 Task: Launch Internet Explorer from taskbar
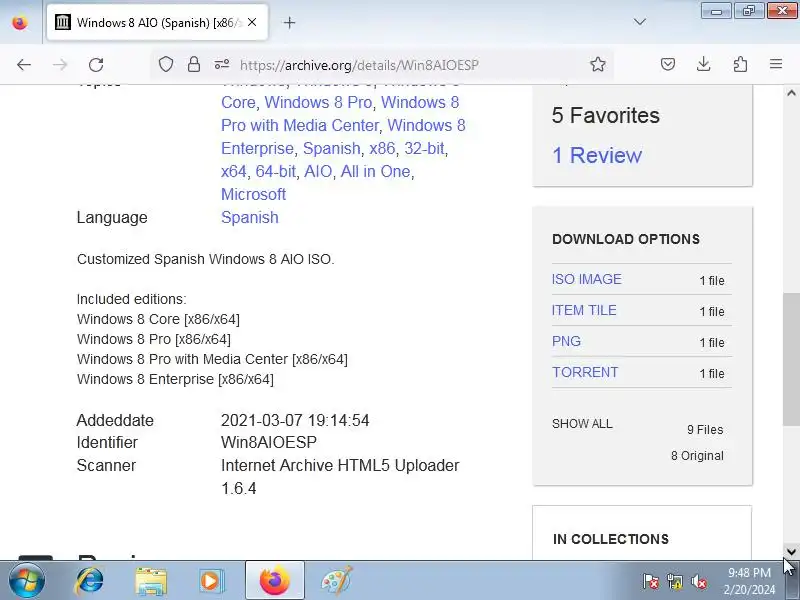[89, 581]
